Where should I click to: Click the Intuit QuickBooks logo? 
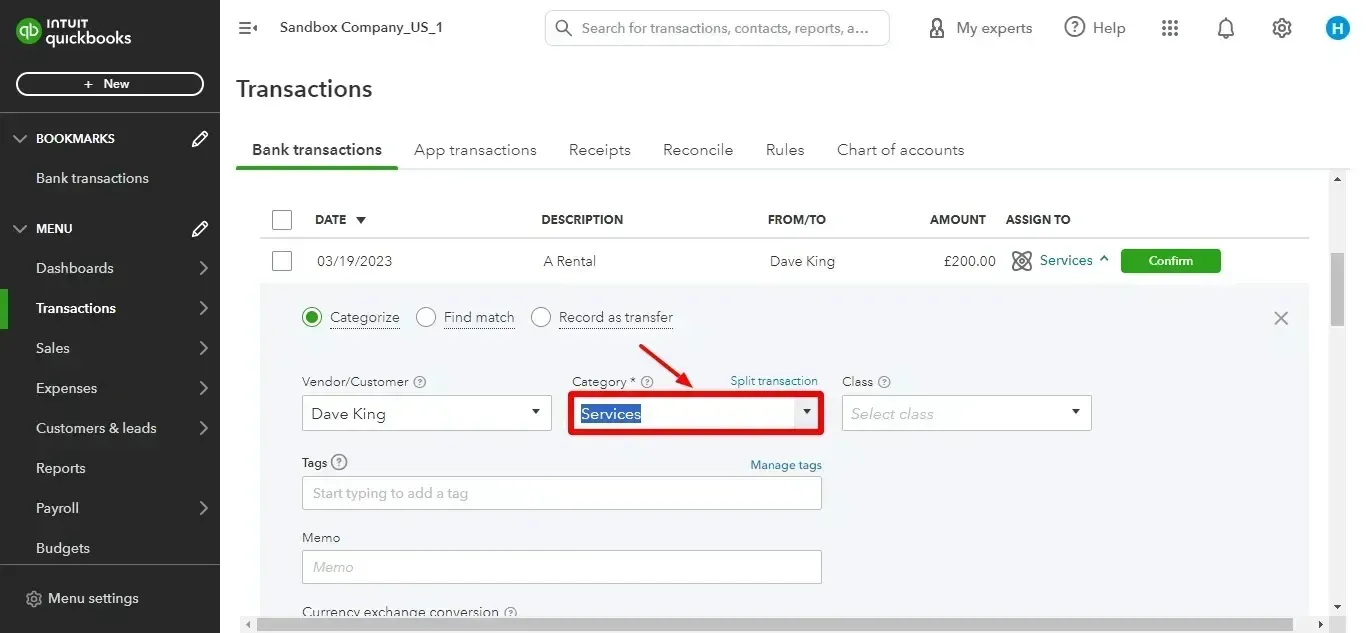click(73, 32)
